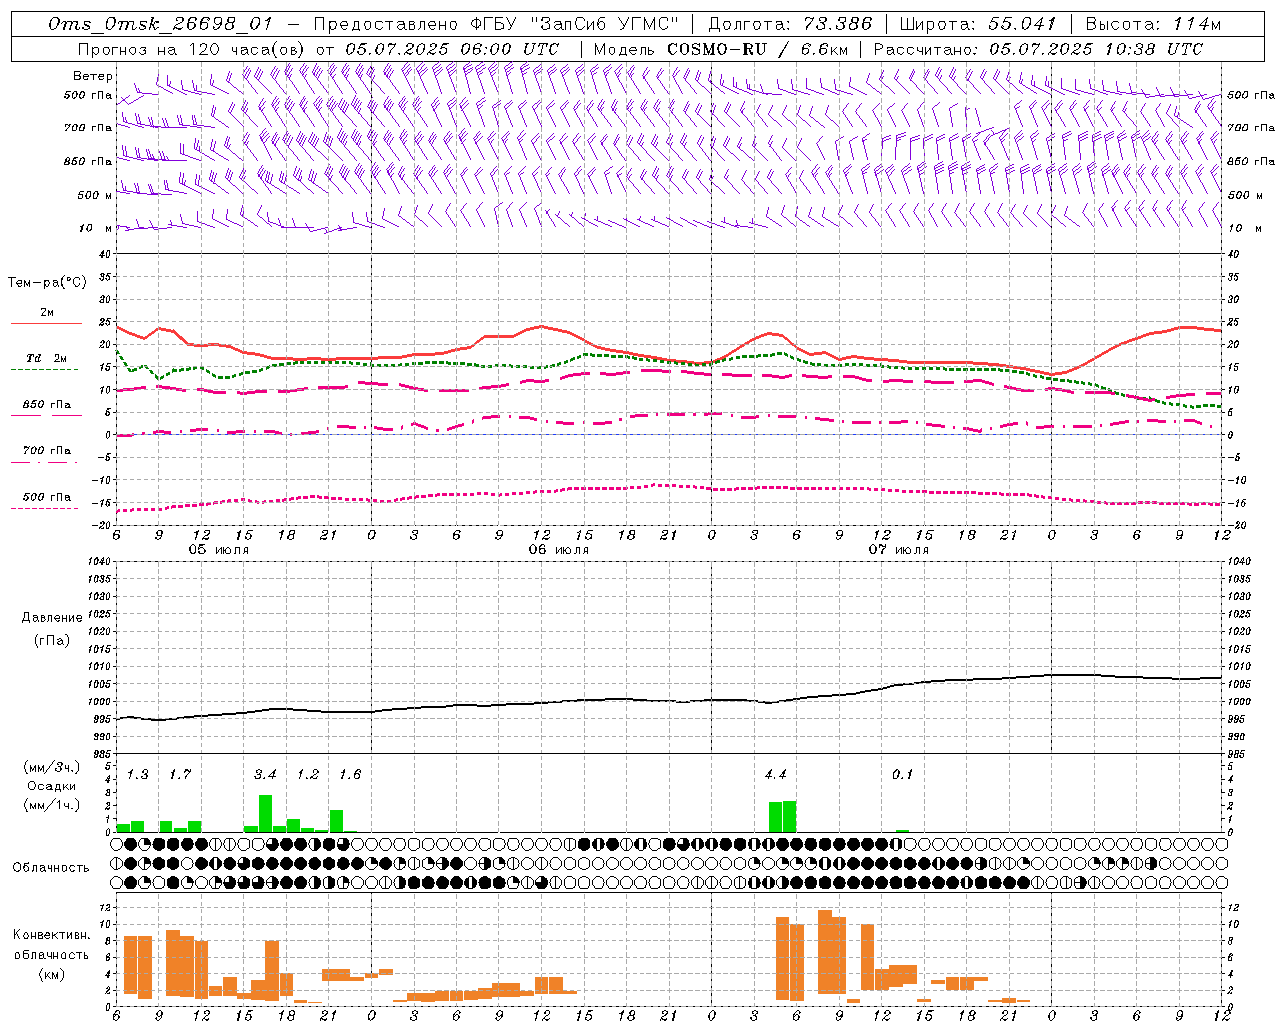Click the 1.7 precipitation total
The width and height of the screenshot is (1280, 1024).
click(x=180, y=774)
